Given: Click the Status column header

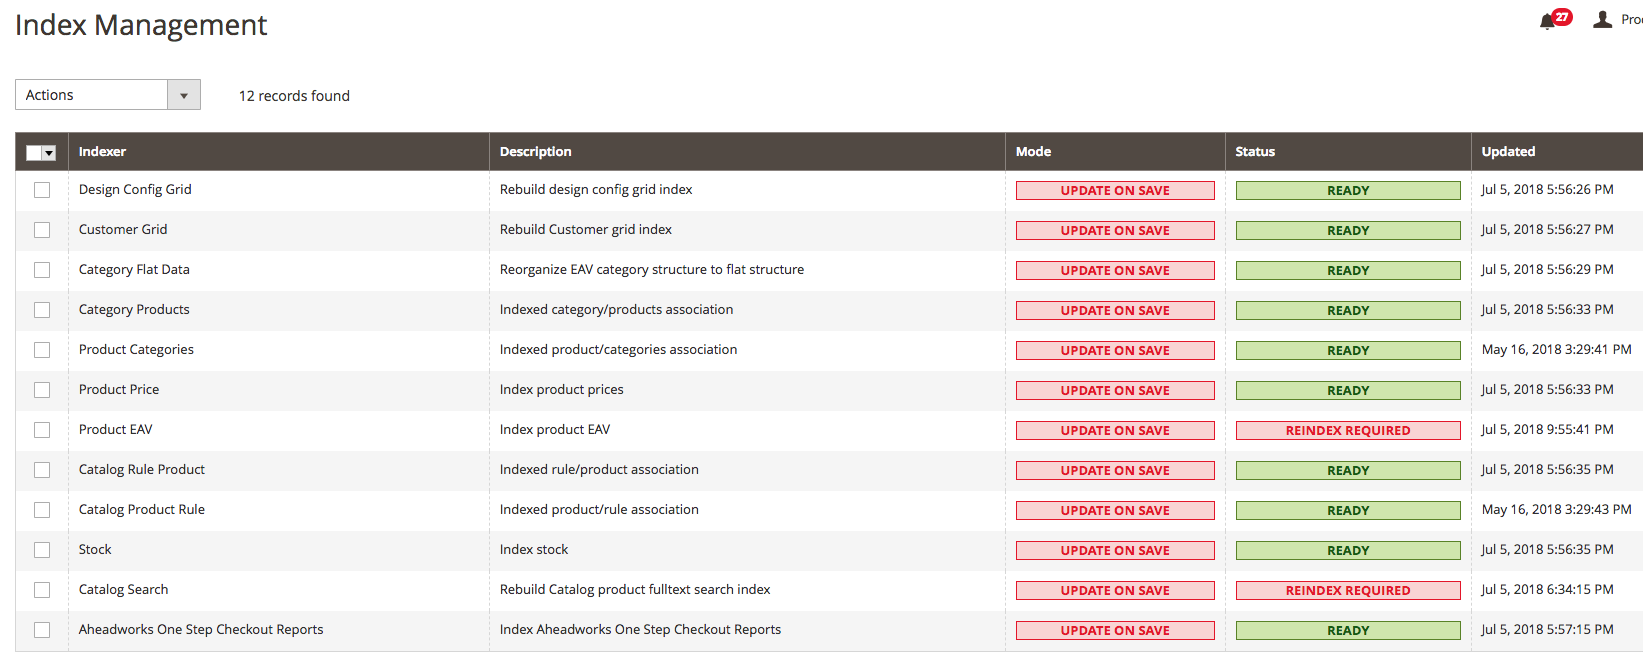Looking at the screenshot, I should coord(1255,152).
